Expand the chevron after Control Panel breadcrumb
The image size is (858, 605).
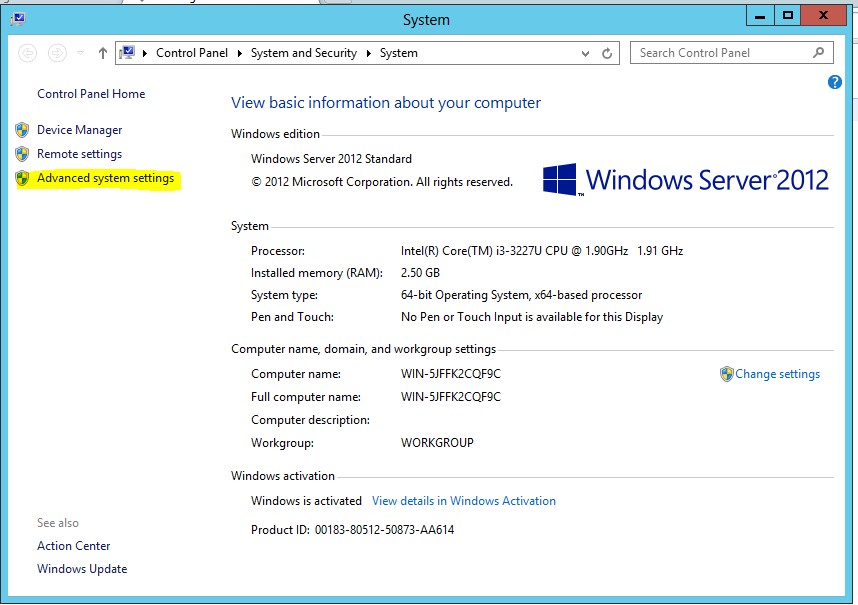(x=238, y=52)
